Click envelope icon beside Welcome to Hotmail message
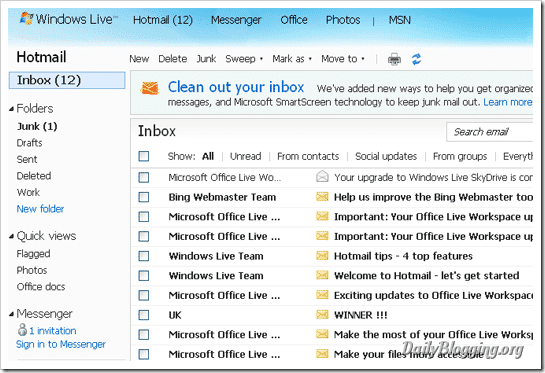 322,275
